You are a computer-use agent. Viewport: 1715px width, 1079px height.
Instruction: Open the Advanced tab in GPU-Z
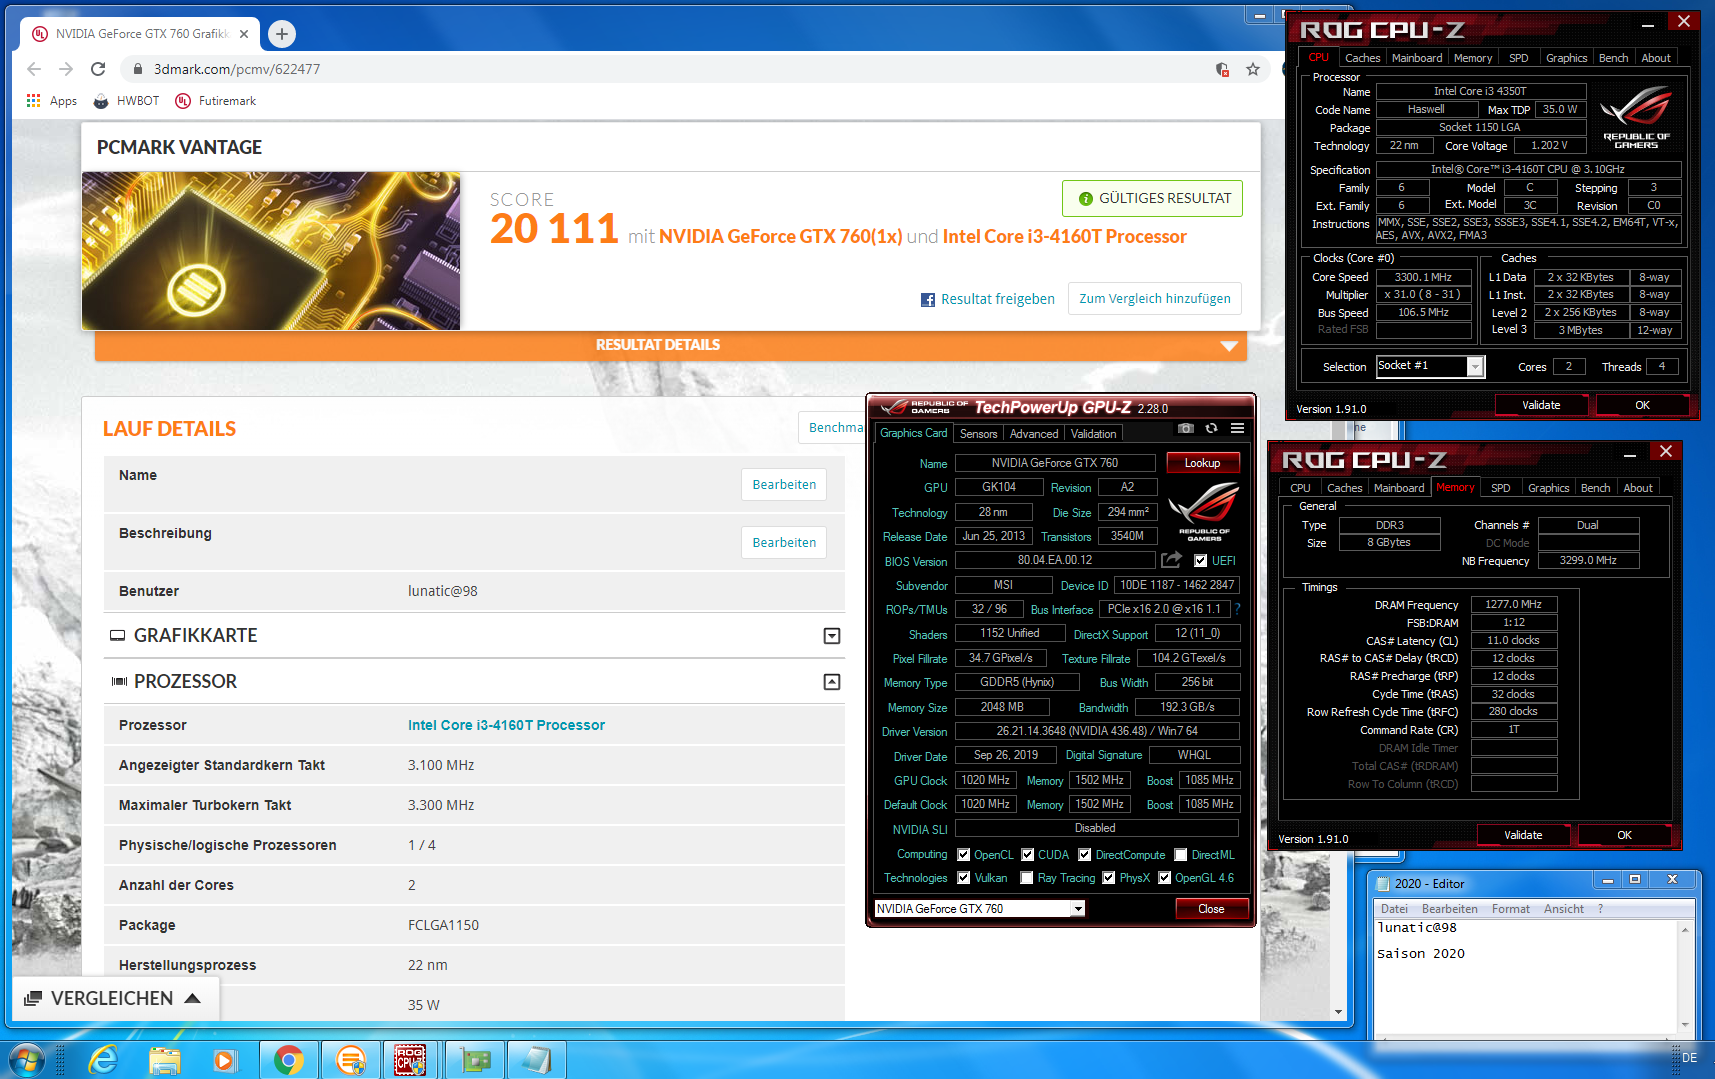(1034, 434)
